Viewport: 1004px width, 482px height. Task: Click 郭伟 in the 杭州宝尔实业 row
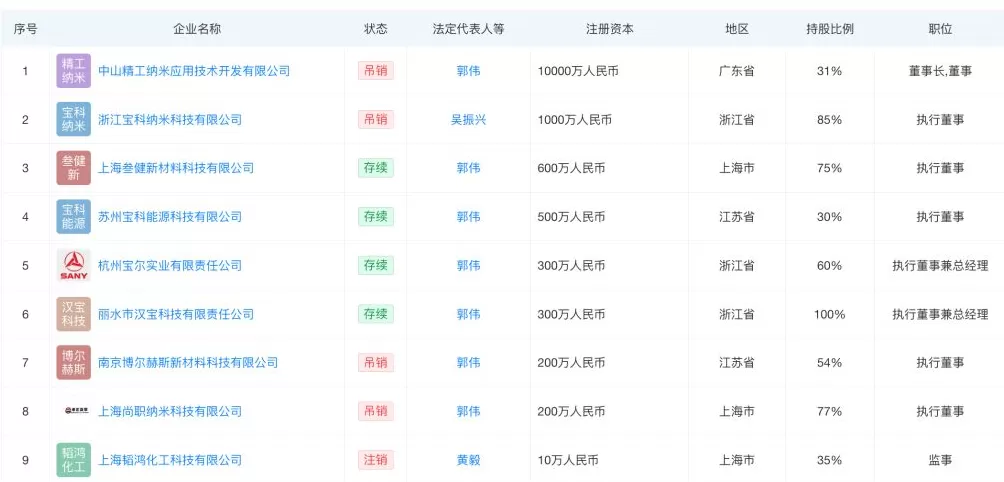click(468, 266)
